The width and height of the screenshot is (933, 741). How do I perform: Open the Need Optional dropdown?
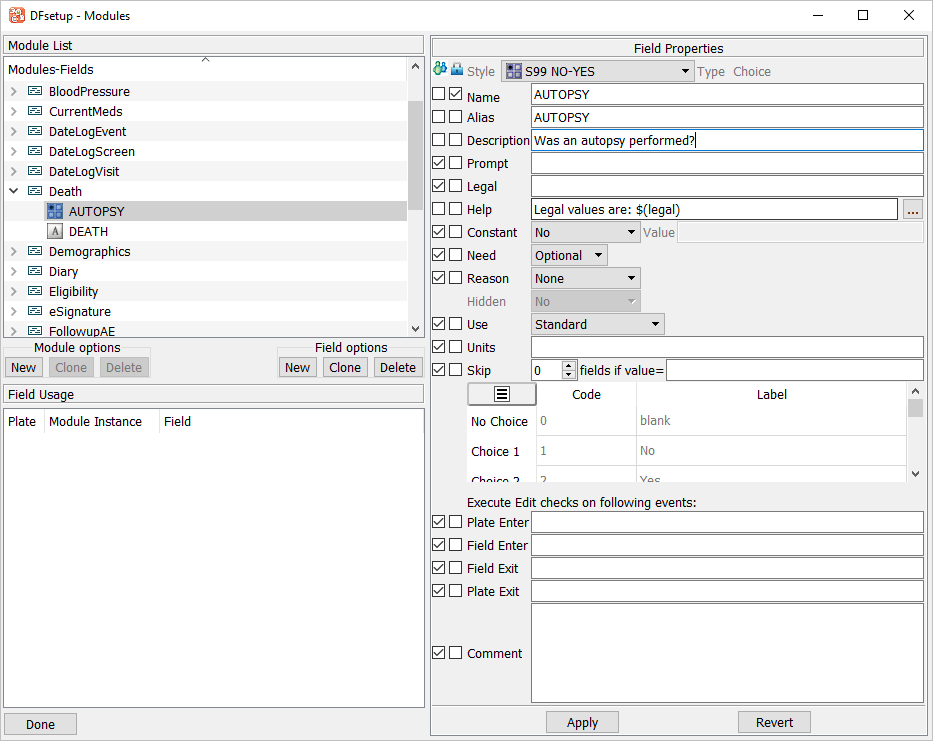pyautogui.click(x=569, y=255)
